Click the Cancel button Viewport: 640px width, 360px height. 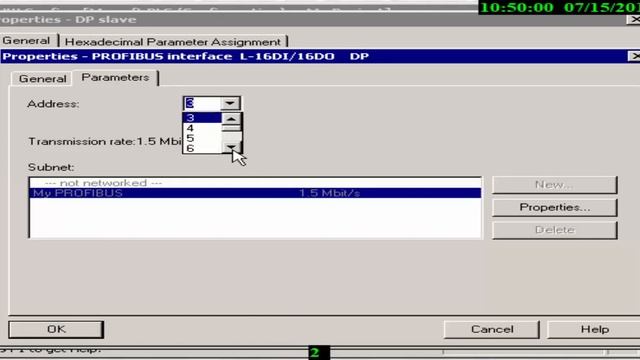[492, 329]
